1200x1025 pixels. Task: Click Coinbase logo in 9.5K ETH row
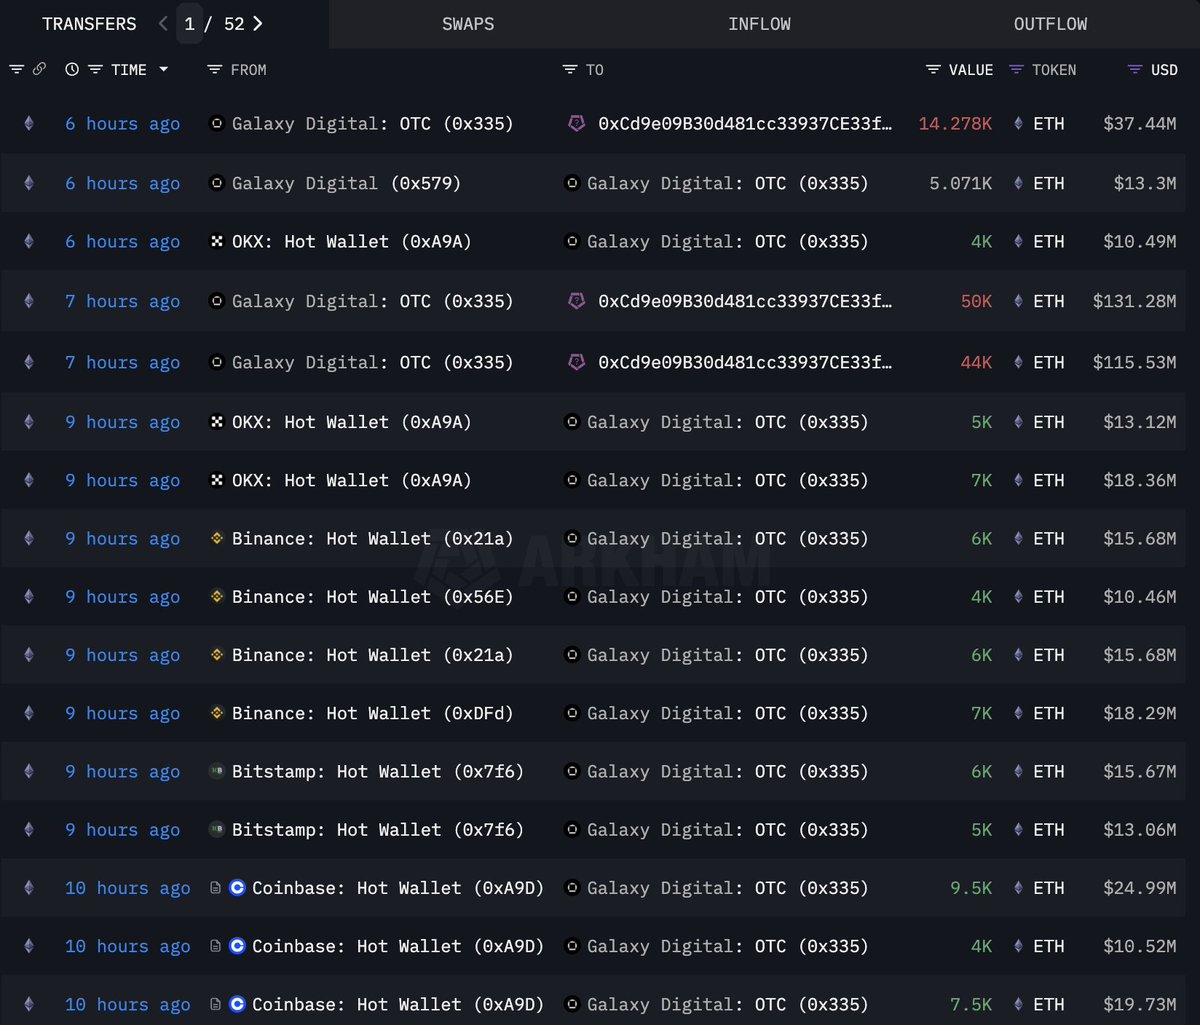click(x=237, y=887)
